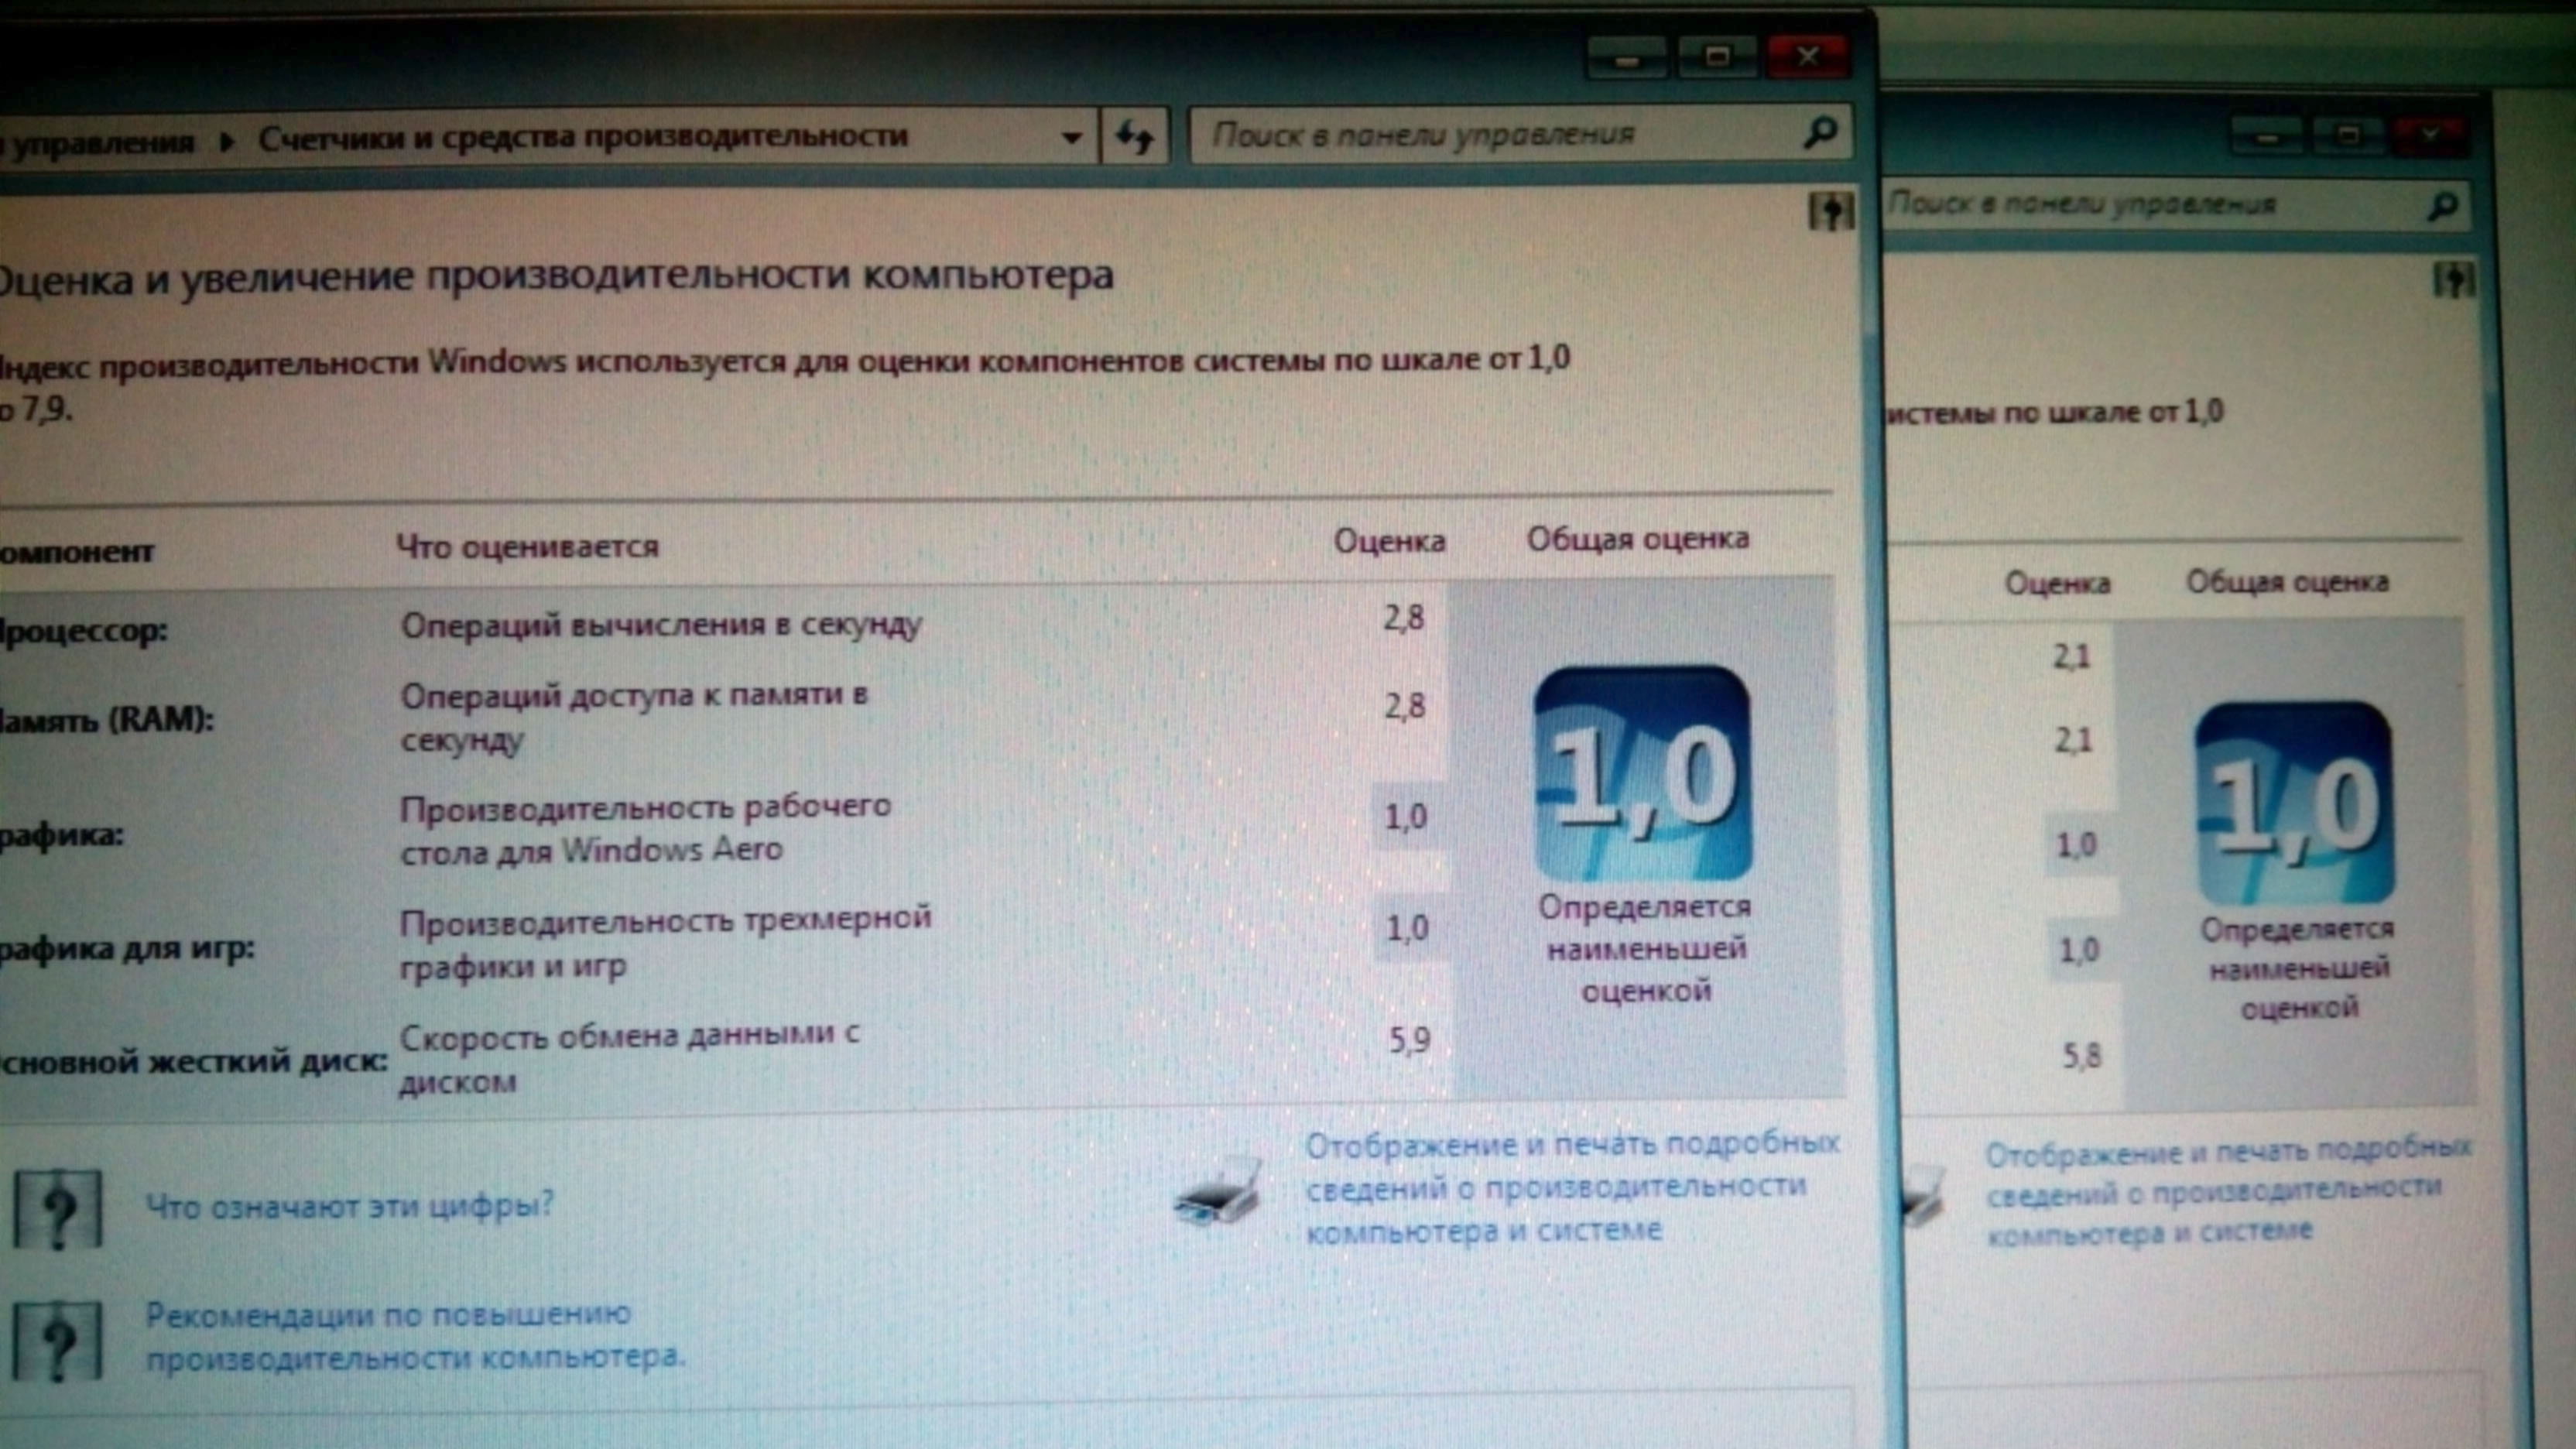The height and width of the screenshot is (1449, 2576).
Task: Click the question mark icon beside 'Что означают эти цифры?'
Action: pyautogui.click(x=58, y=1210)
